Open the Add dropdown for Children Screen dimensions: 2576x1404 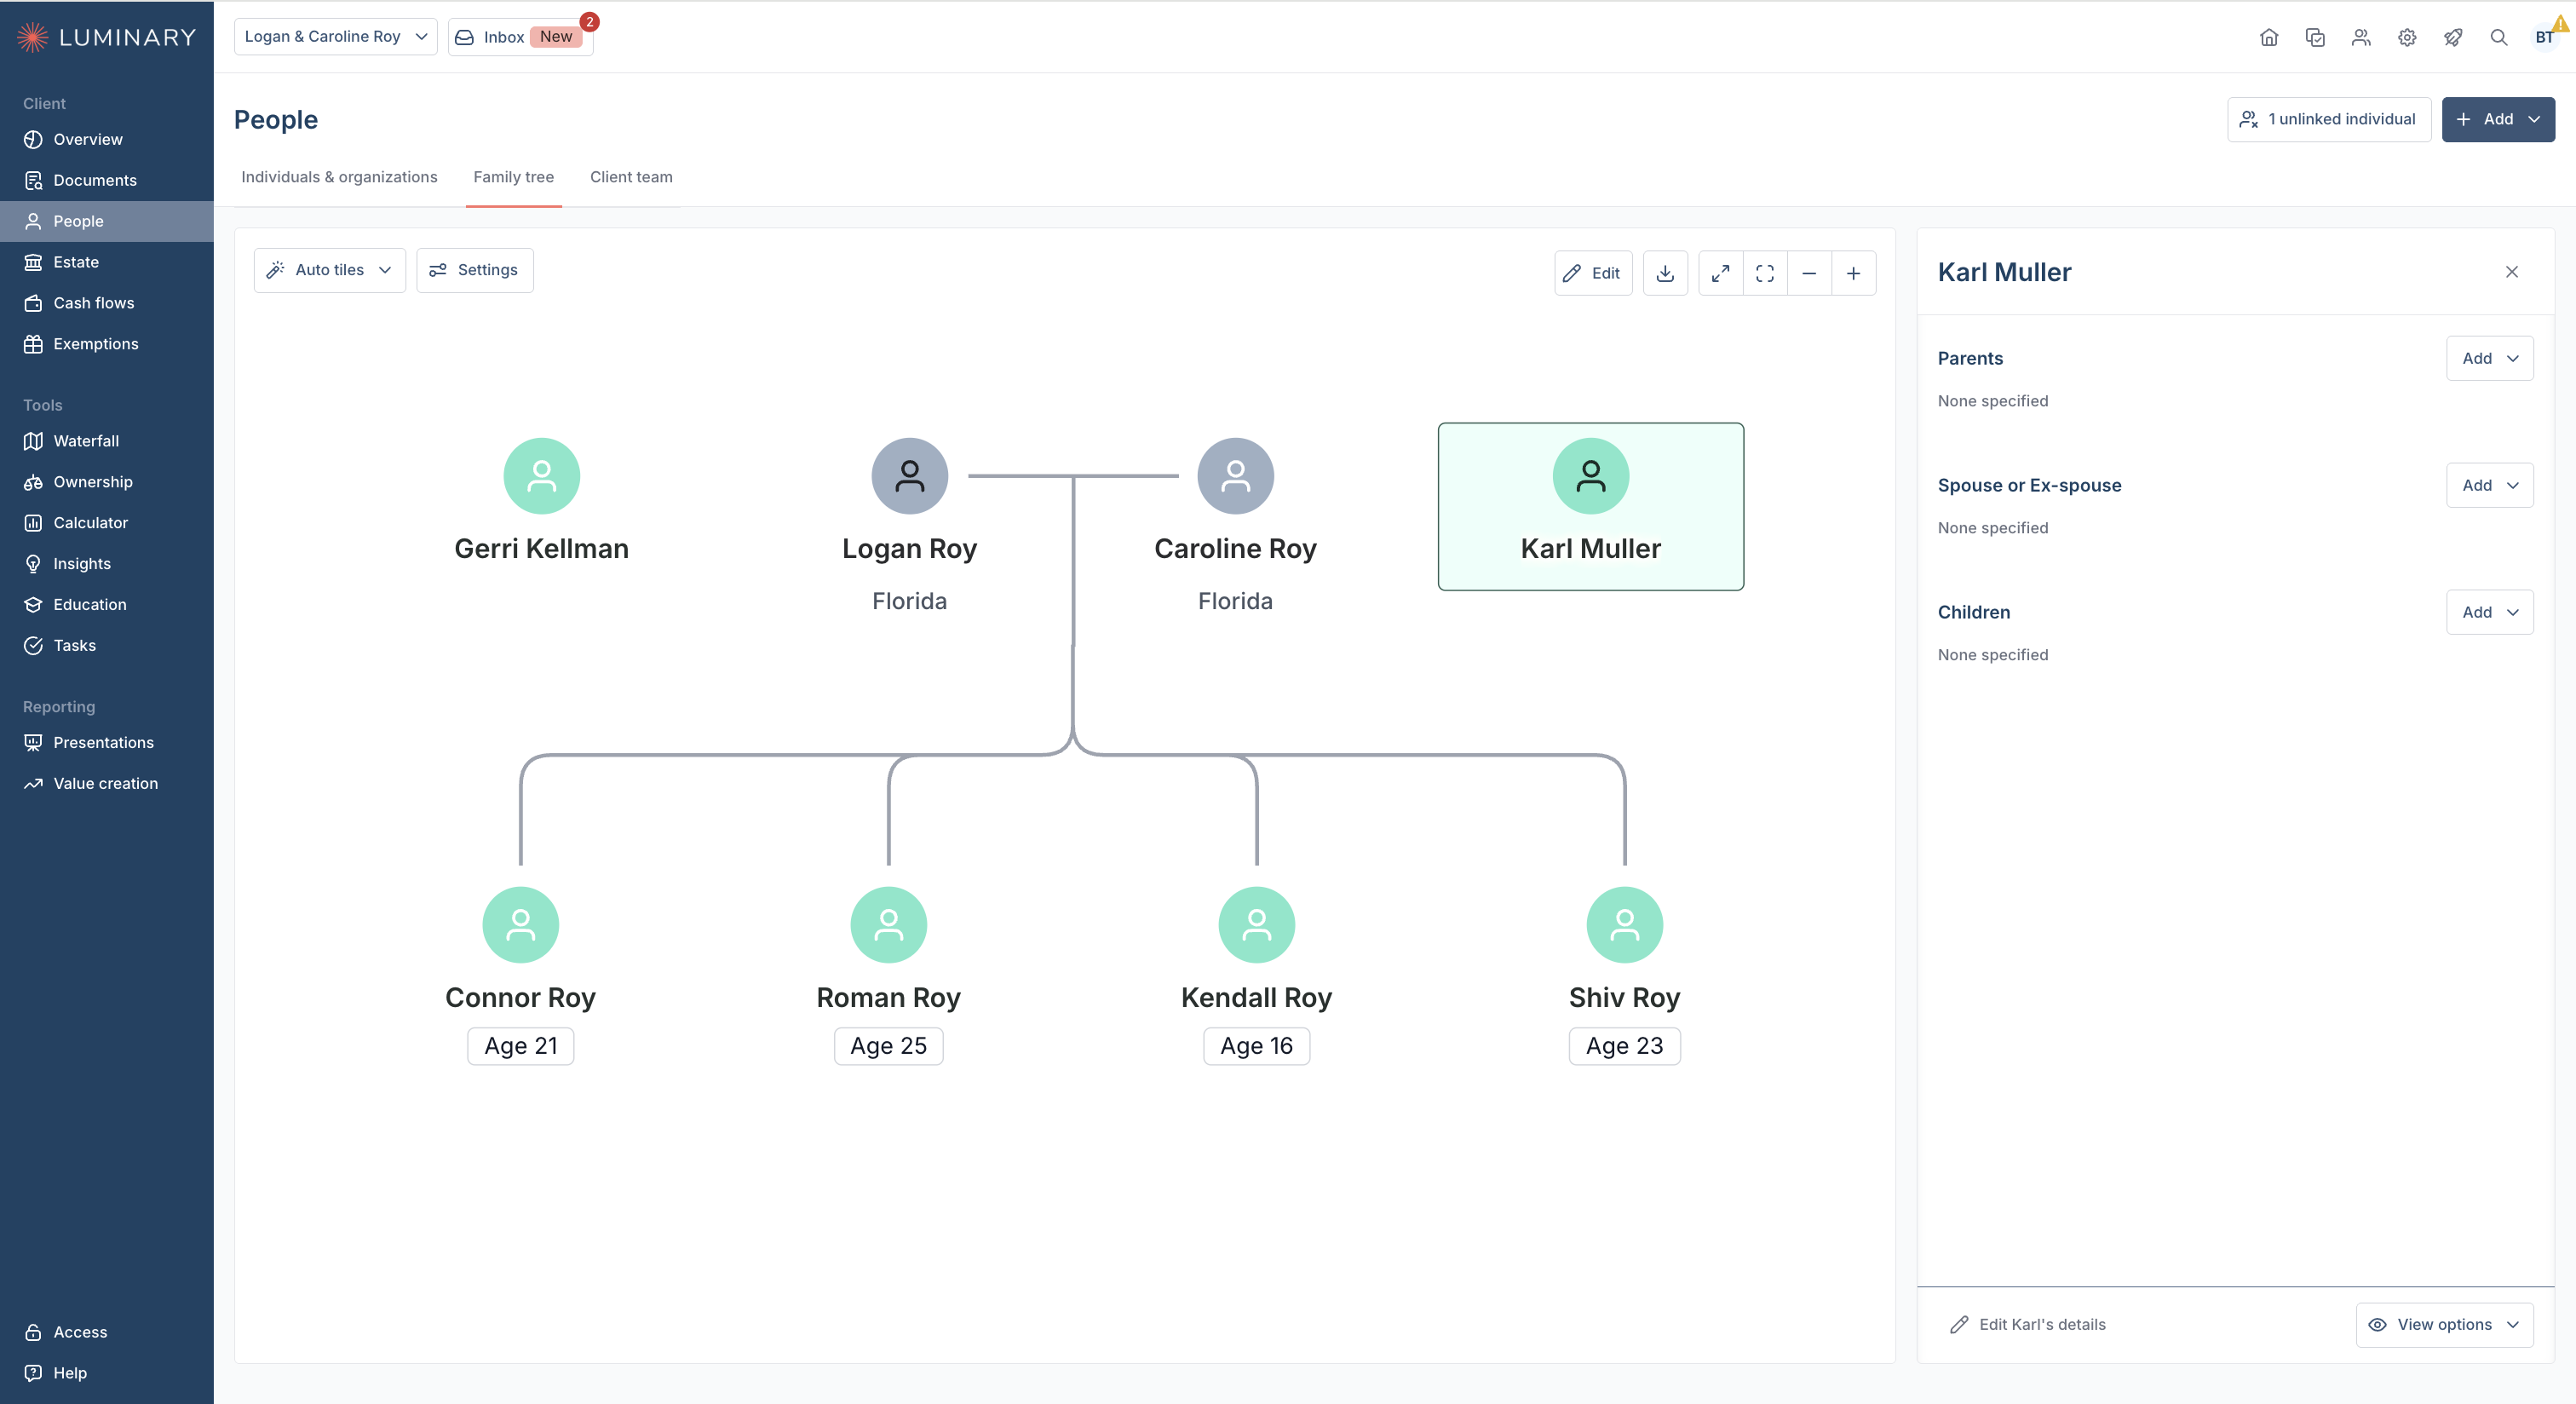pos(2489,612)
